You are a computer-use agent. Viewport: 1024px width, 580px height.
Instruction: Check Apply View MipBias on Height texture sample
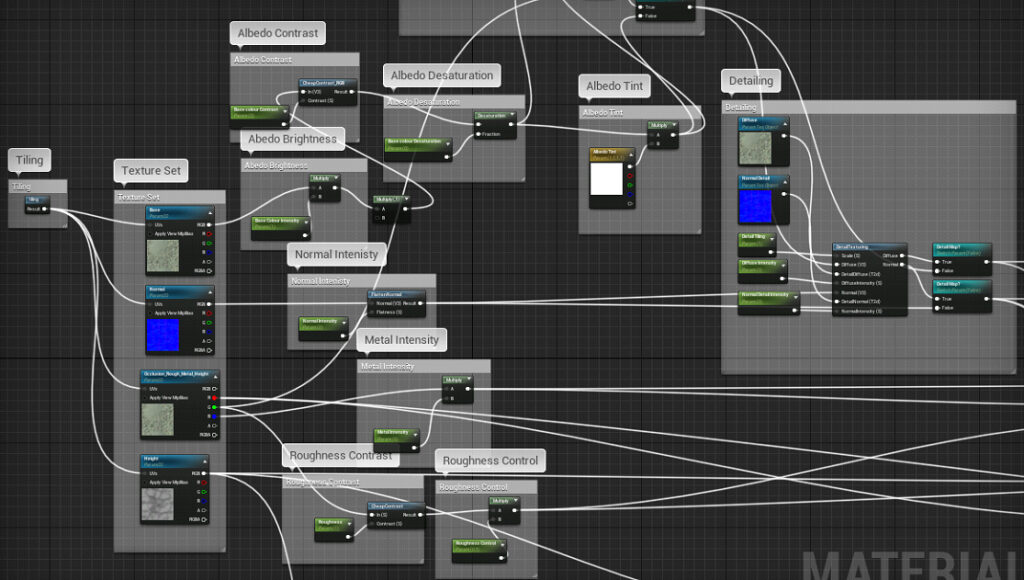pyautogui.click(x=146, y=481)
